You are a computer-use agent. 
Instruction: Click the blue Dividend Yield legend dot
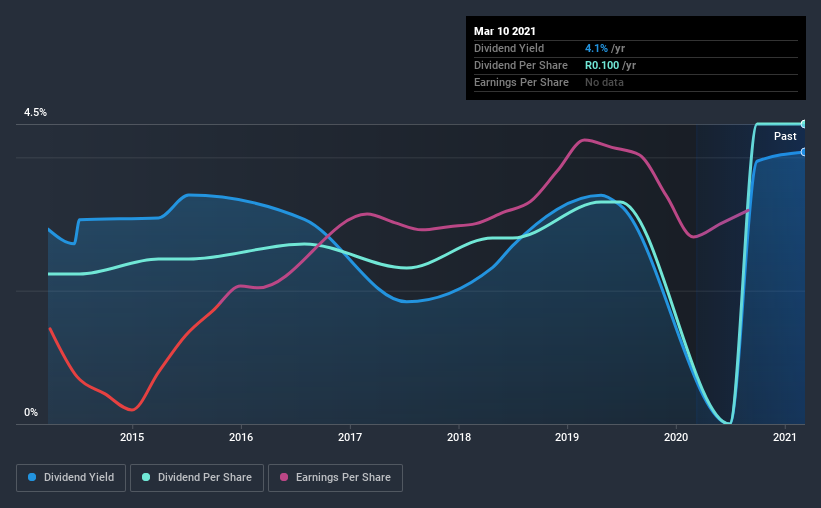tap(32, 477)
